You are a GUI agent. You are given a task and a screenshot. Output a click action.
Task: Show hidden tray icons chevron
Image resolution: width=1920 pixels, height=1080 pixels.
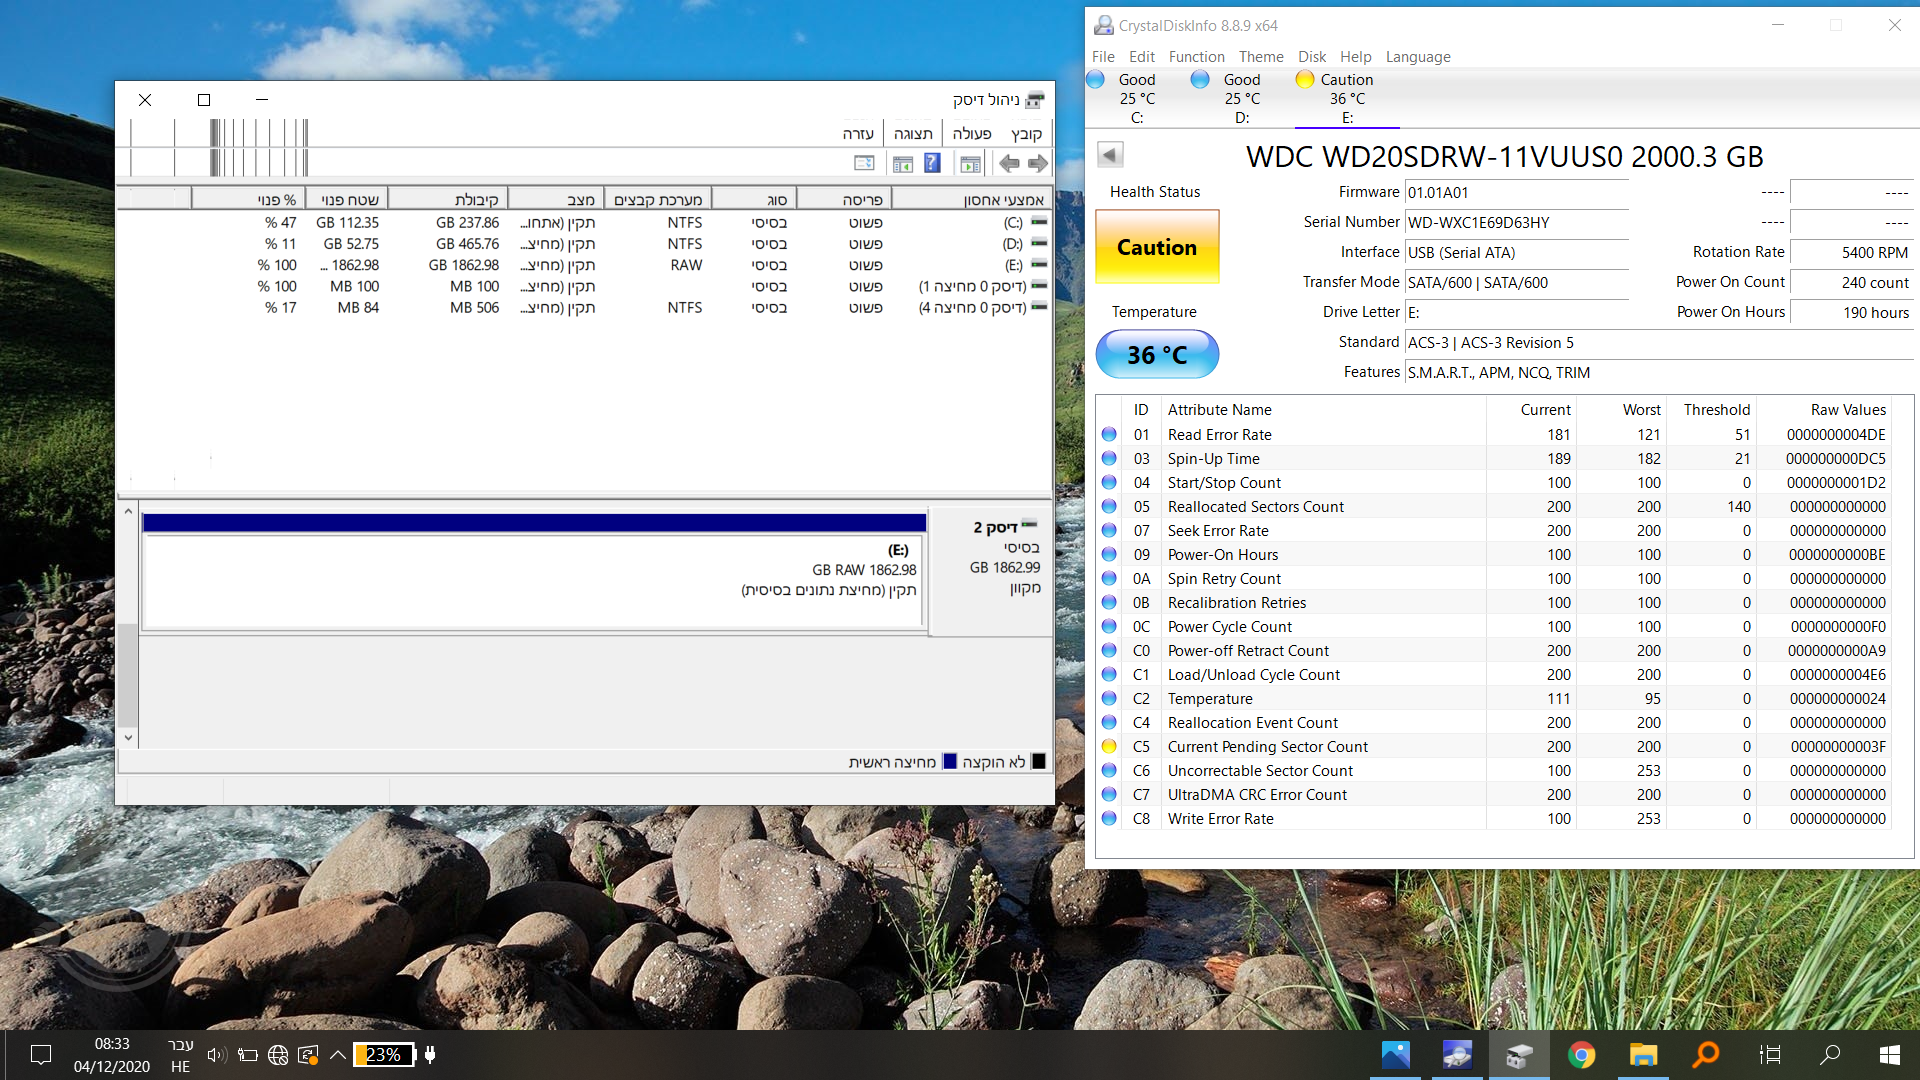coord(338,1055)
